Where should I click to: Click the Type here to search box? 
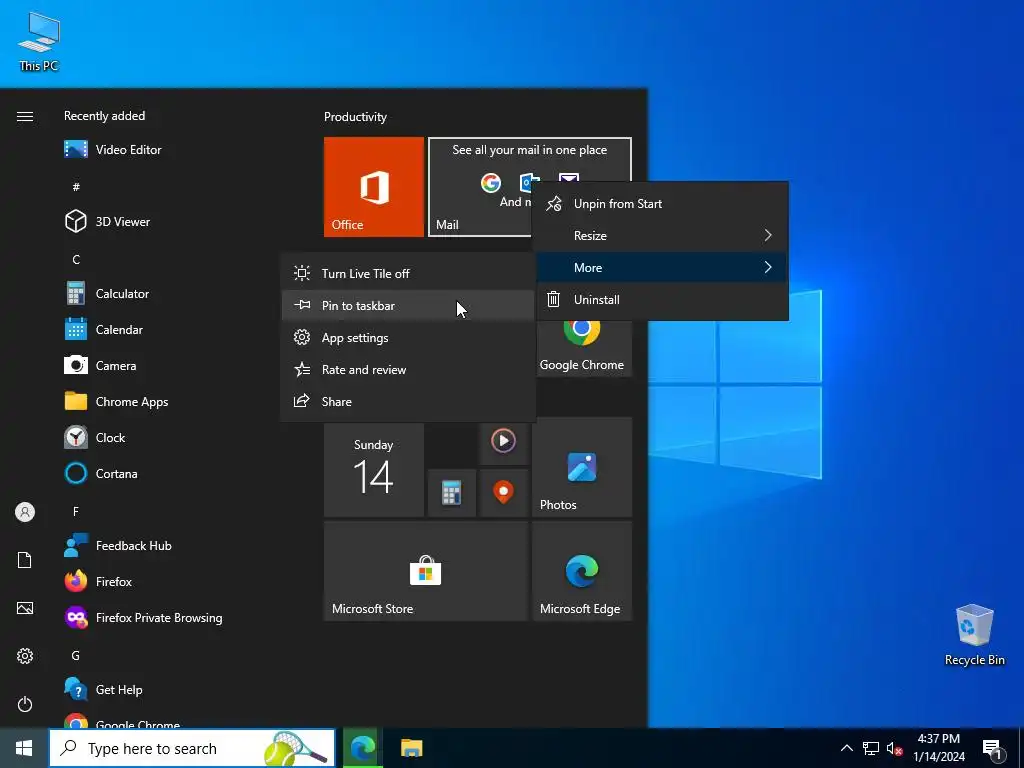192,748
